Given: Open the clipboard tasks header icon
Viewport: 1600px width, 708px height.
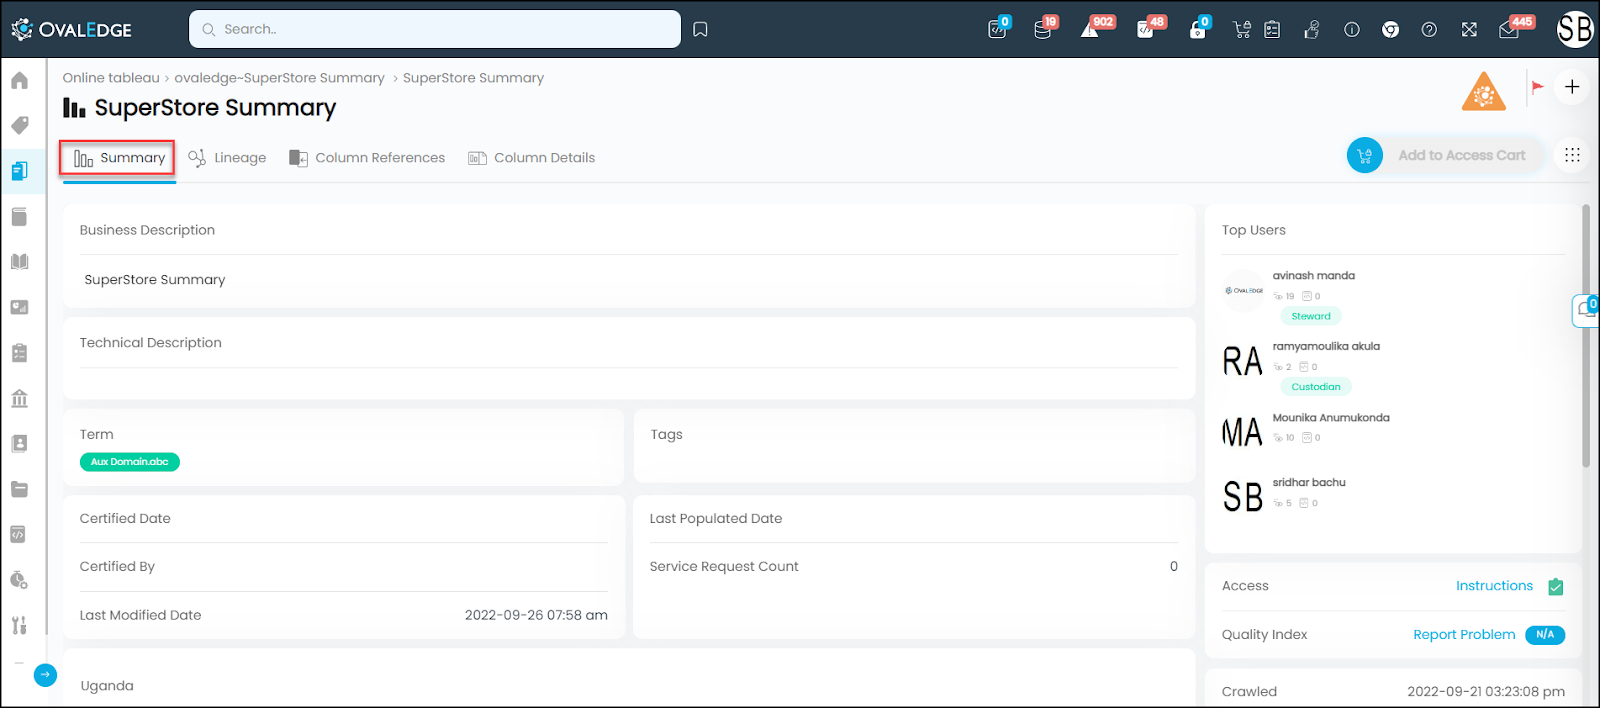Looking at the screenshot, I should pos(1272,30).
